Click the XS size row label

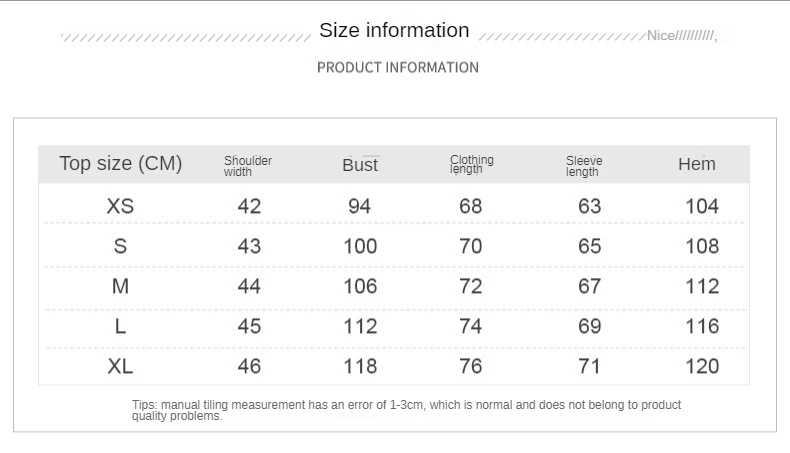coord(120,206)
